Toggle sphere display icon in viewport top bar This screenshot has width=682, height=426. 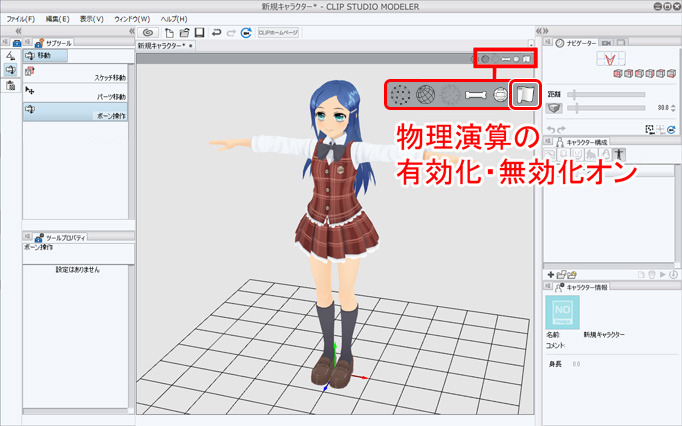pos(516,59)
